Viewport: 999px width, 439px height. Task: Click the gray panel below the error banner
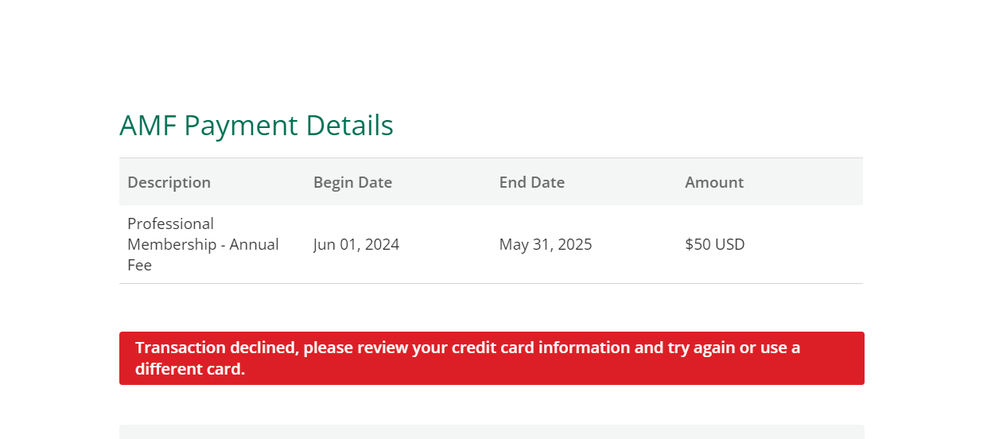click(490, 432)
